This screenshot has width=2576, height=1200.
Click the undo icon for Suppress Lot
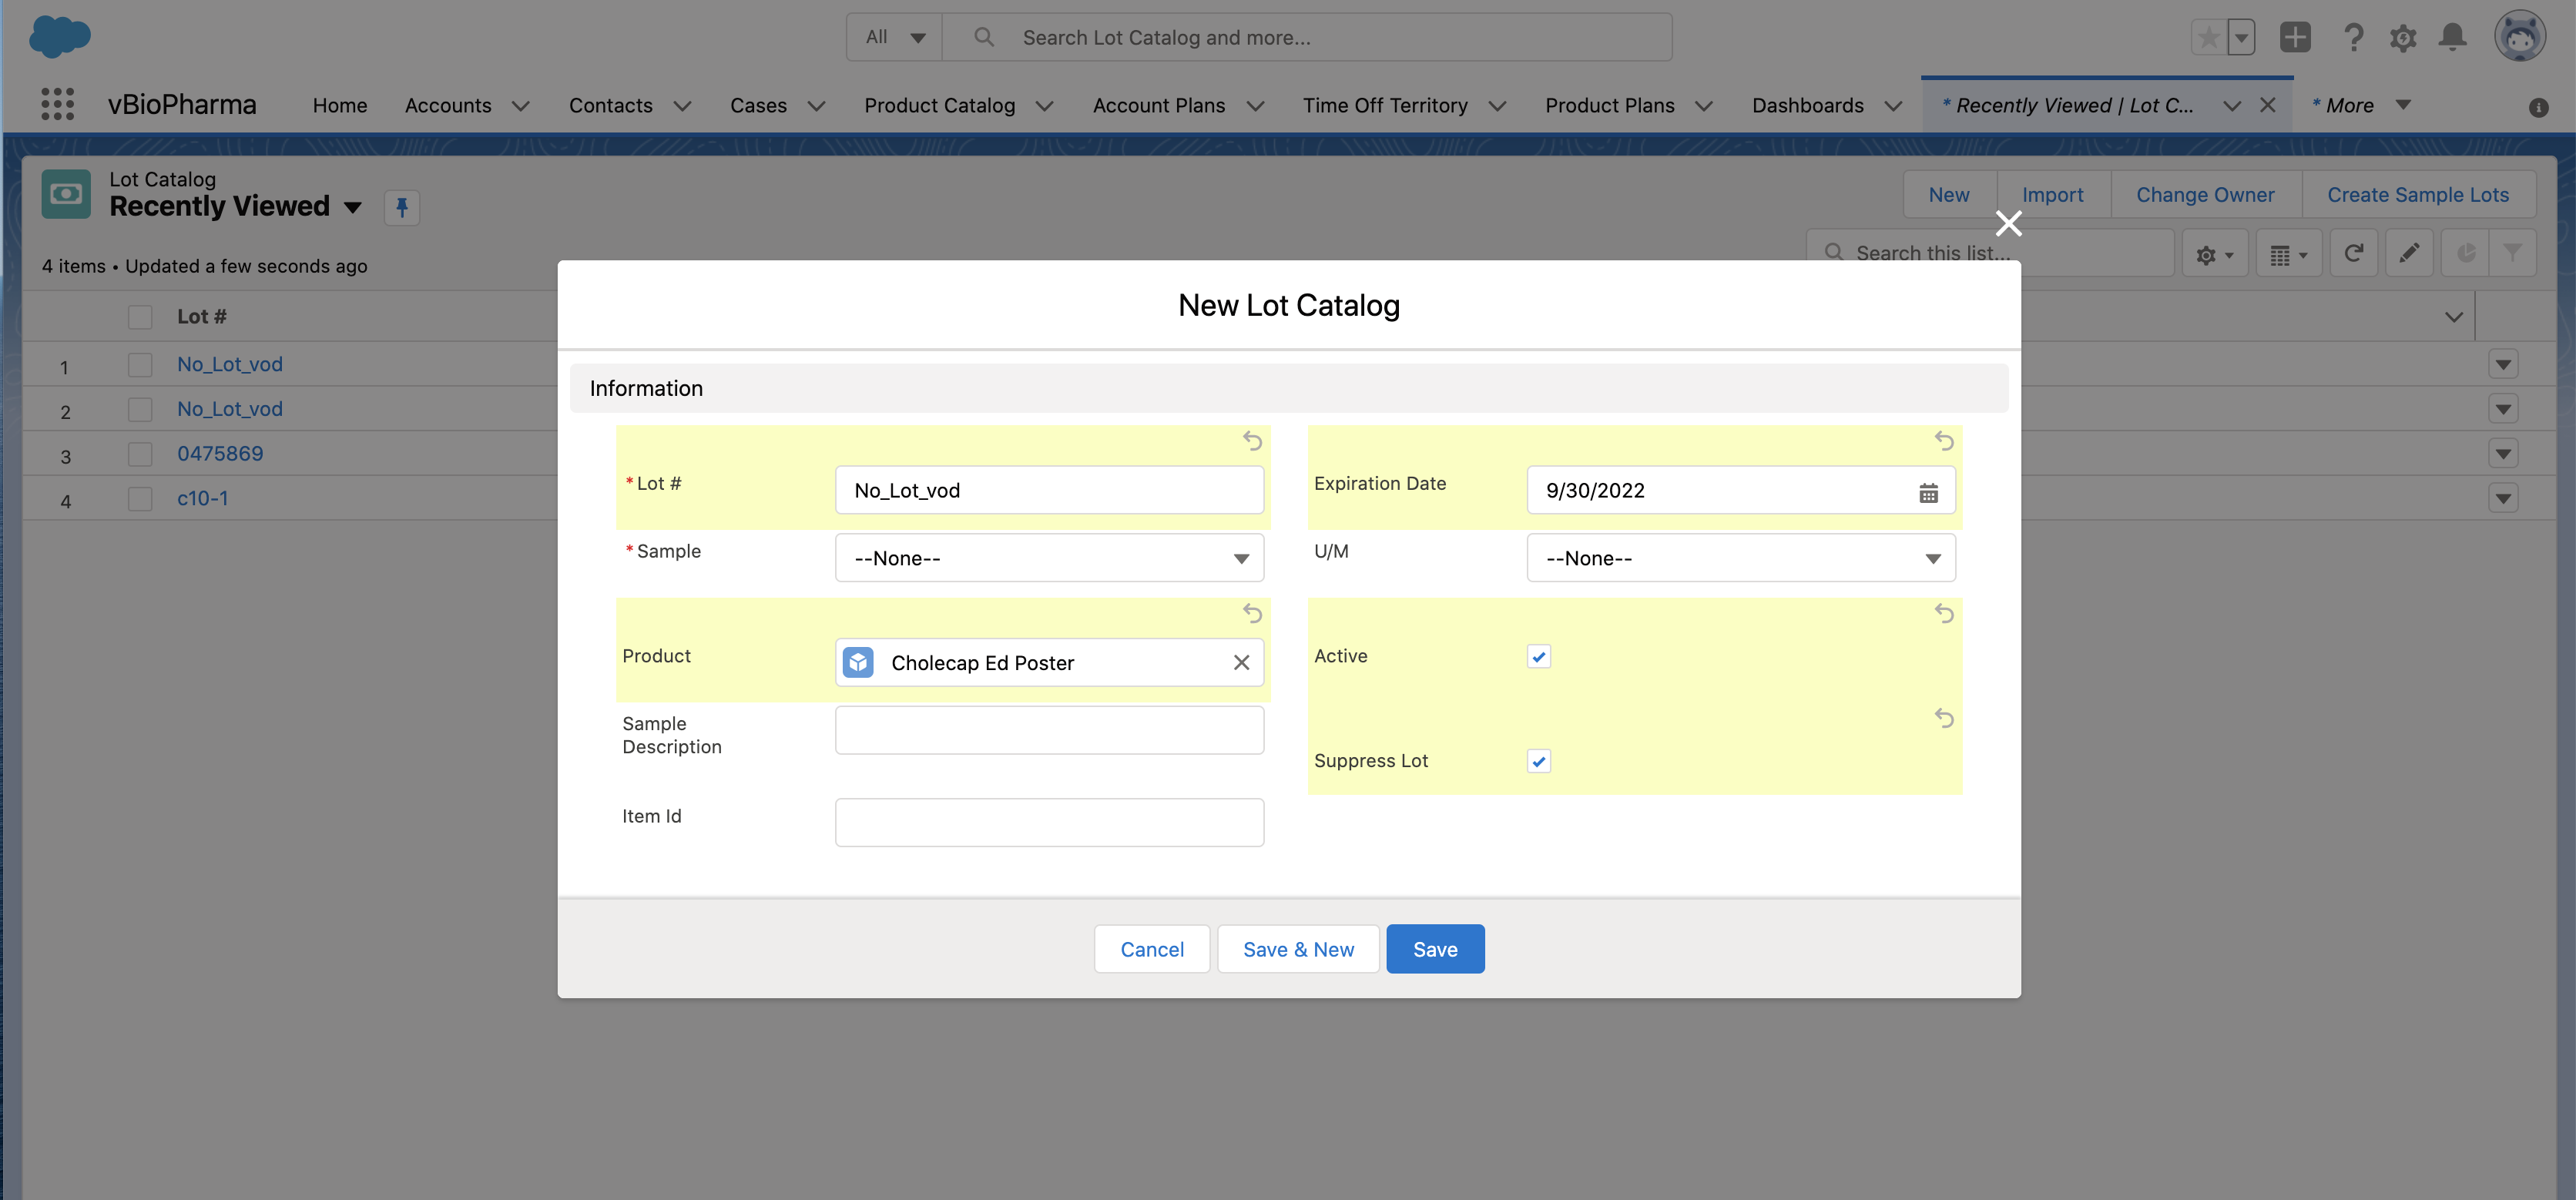[1943, 718]
